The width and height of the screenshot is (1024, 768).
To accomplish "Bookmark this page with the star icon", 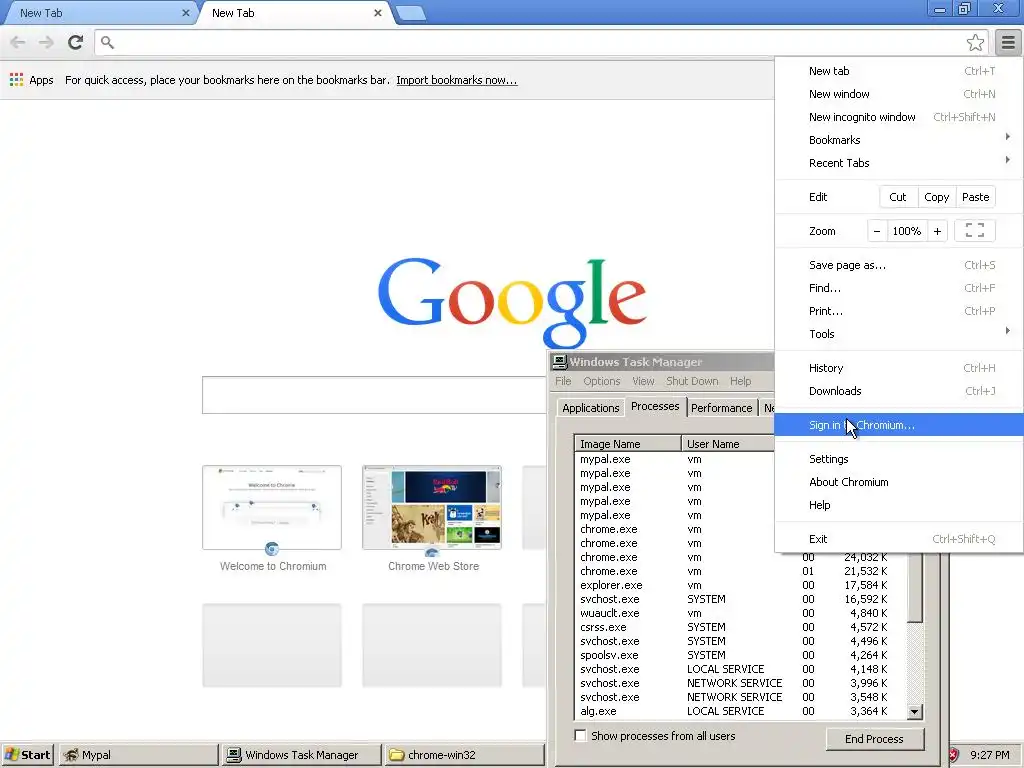I will click(975, 42).
